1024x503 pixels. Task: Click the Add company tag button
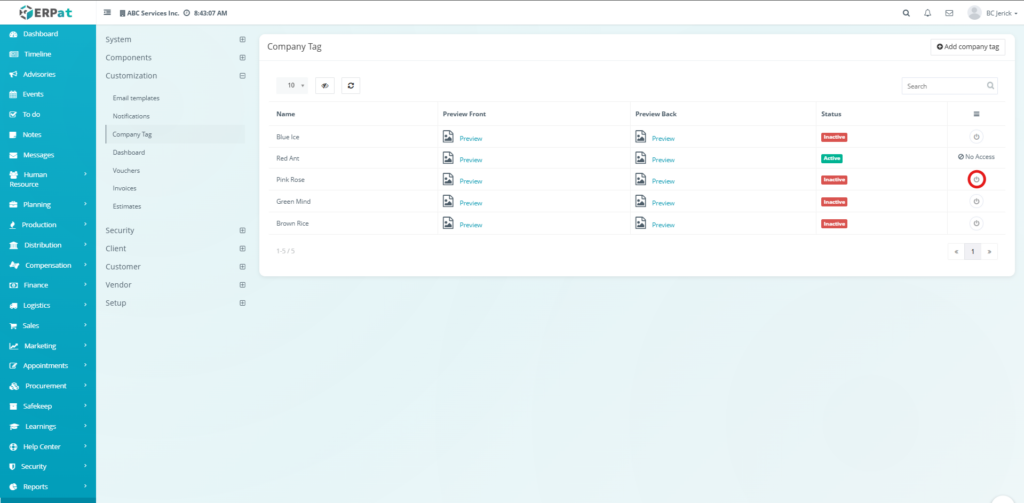point(967,47)
